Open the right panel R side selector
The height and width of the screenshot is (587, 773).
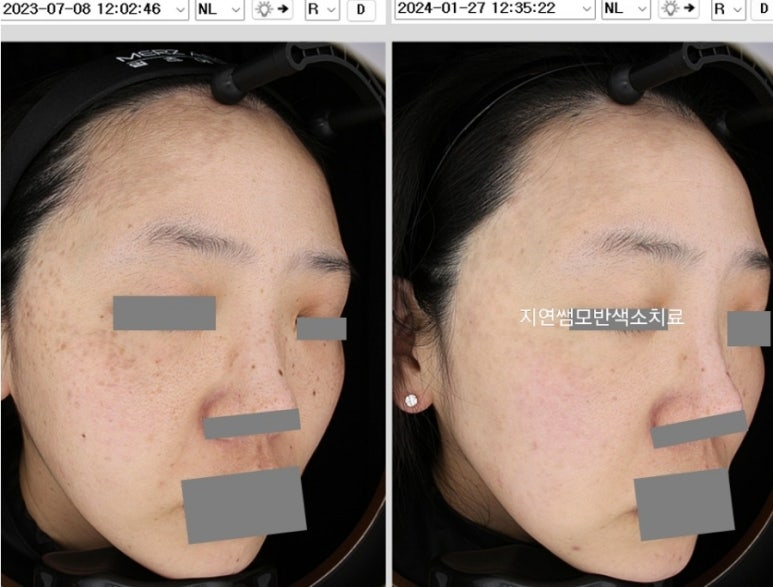[x=729, y=10]
